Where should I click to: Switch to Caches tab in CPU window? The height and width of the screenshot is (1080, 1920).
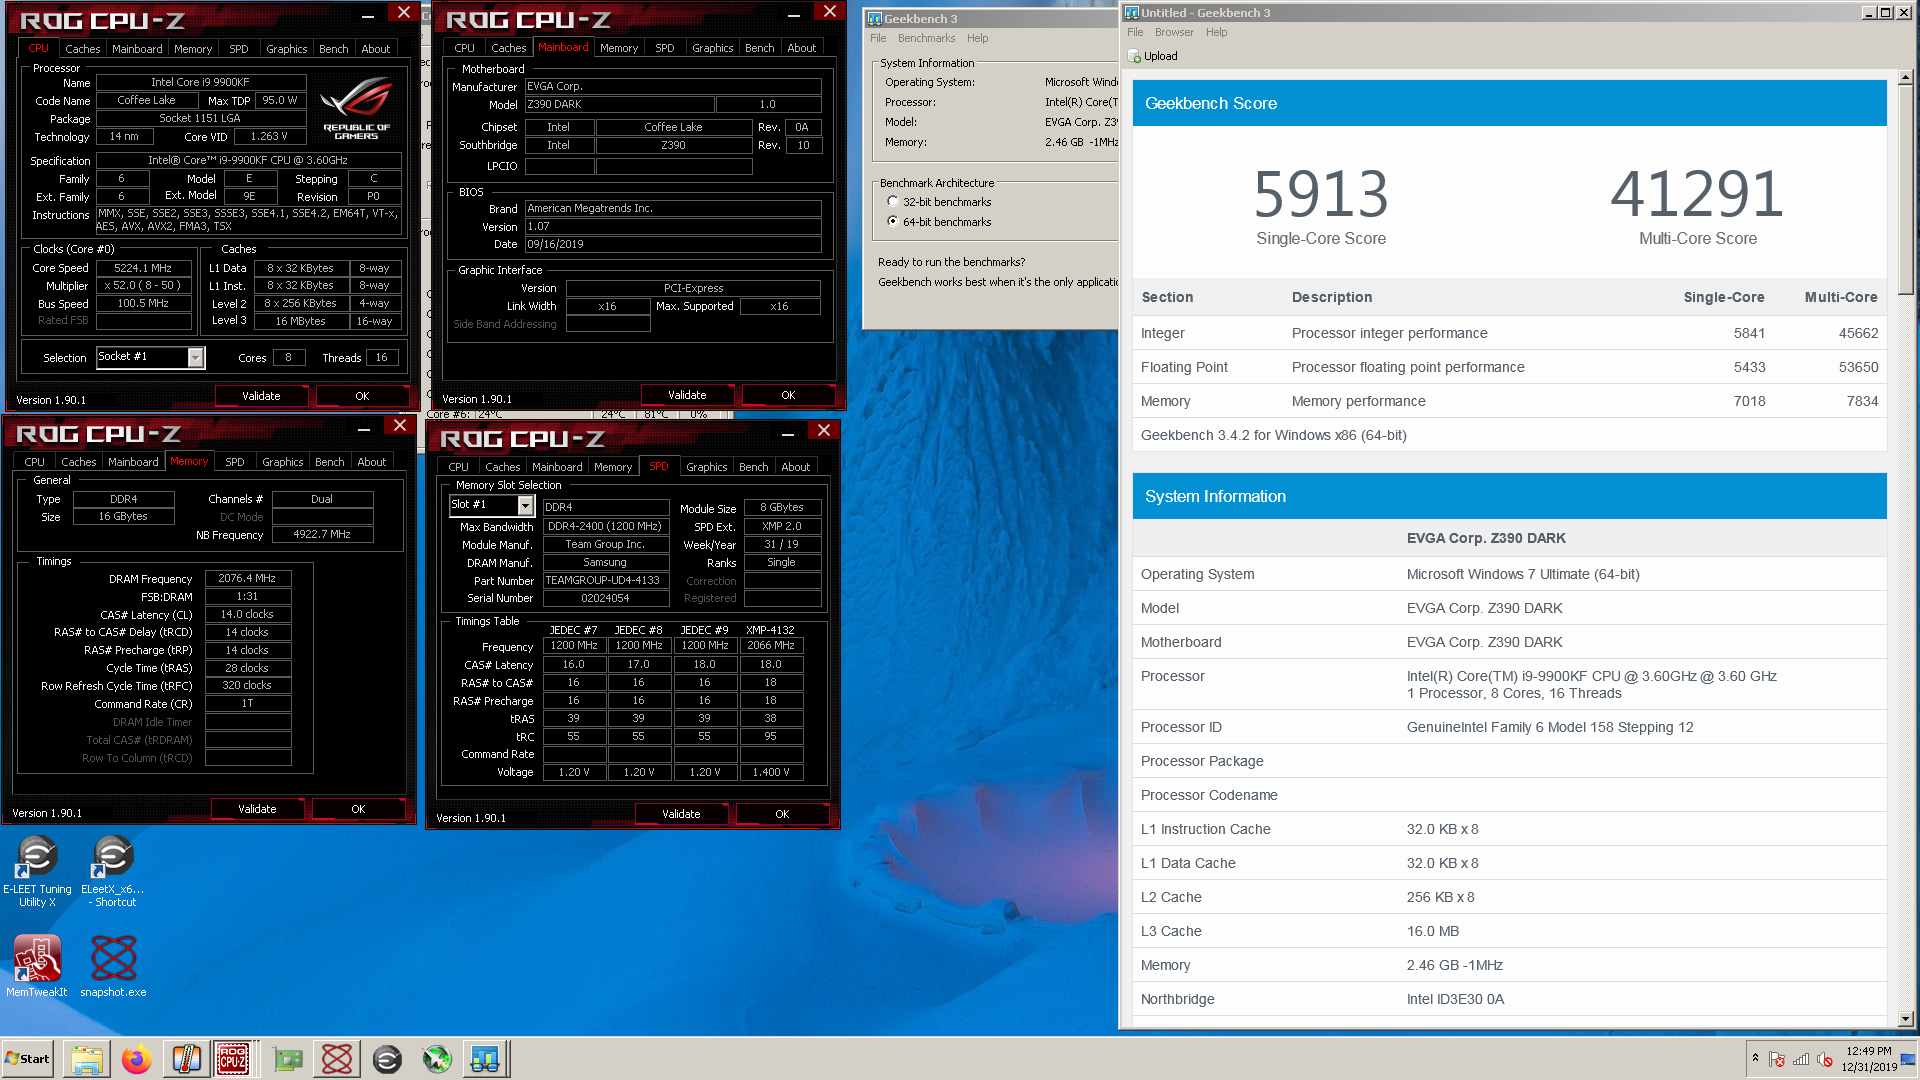(x=82, y=48)
